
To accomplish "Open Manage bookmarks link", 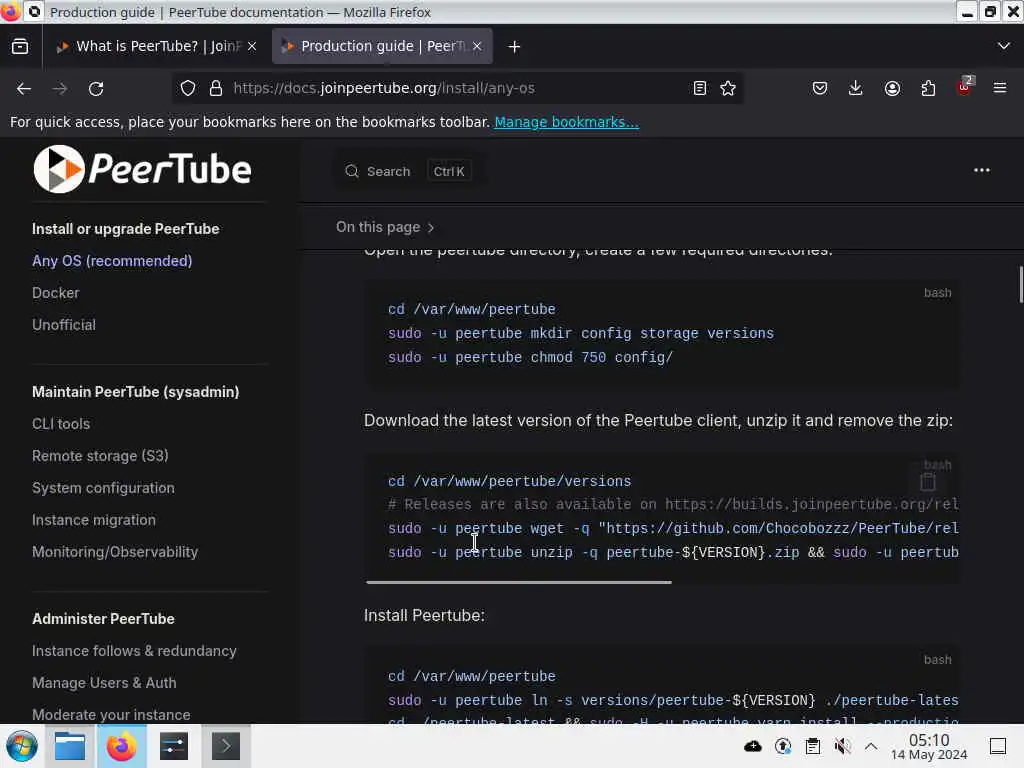I will (x=566, y=122).
